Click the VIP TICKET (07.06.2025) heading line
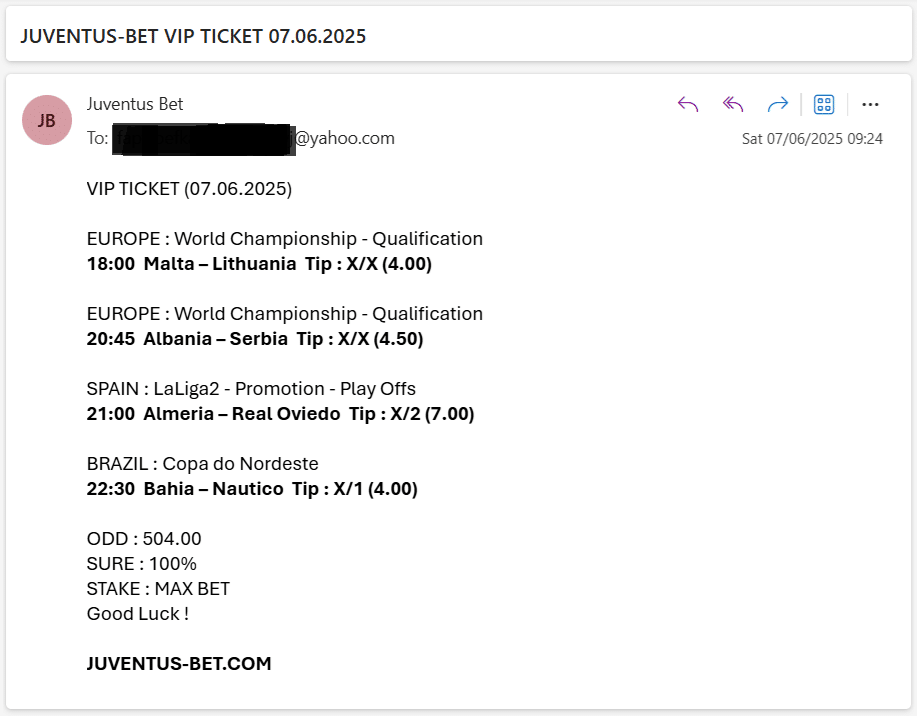 [190, 189]
